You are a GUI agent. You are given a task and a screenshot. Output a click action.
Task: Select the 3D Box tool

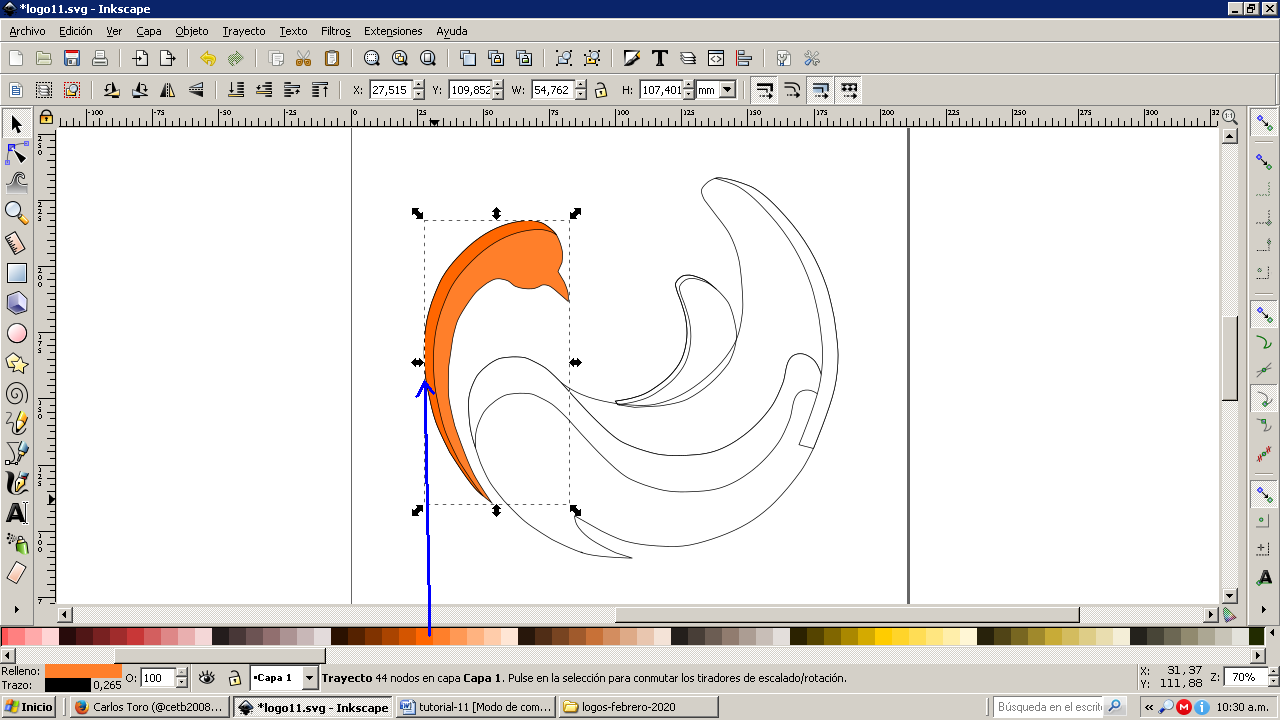click(16, 302)
